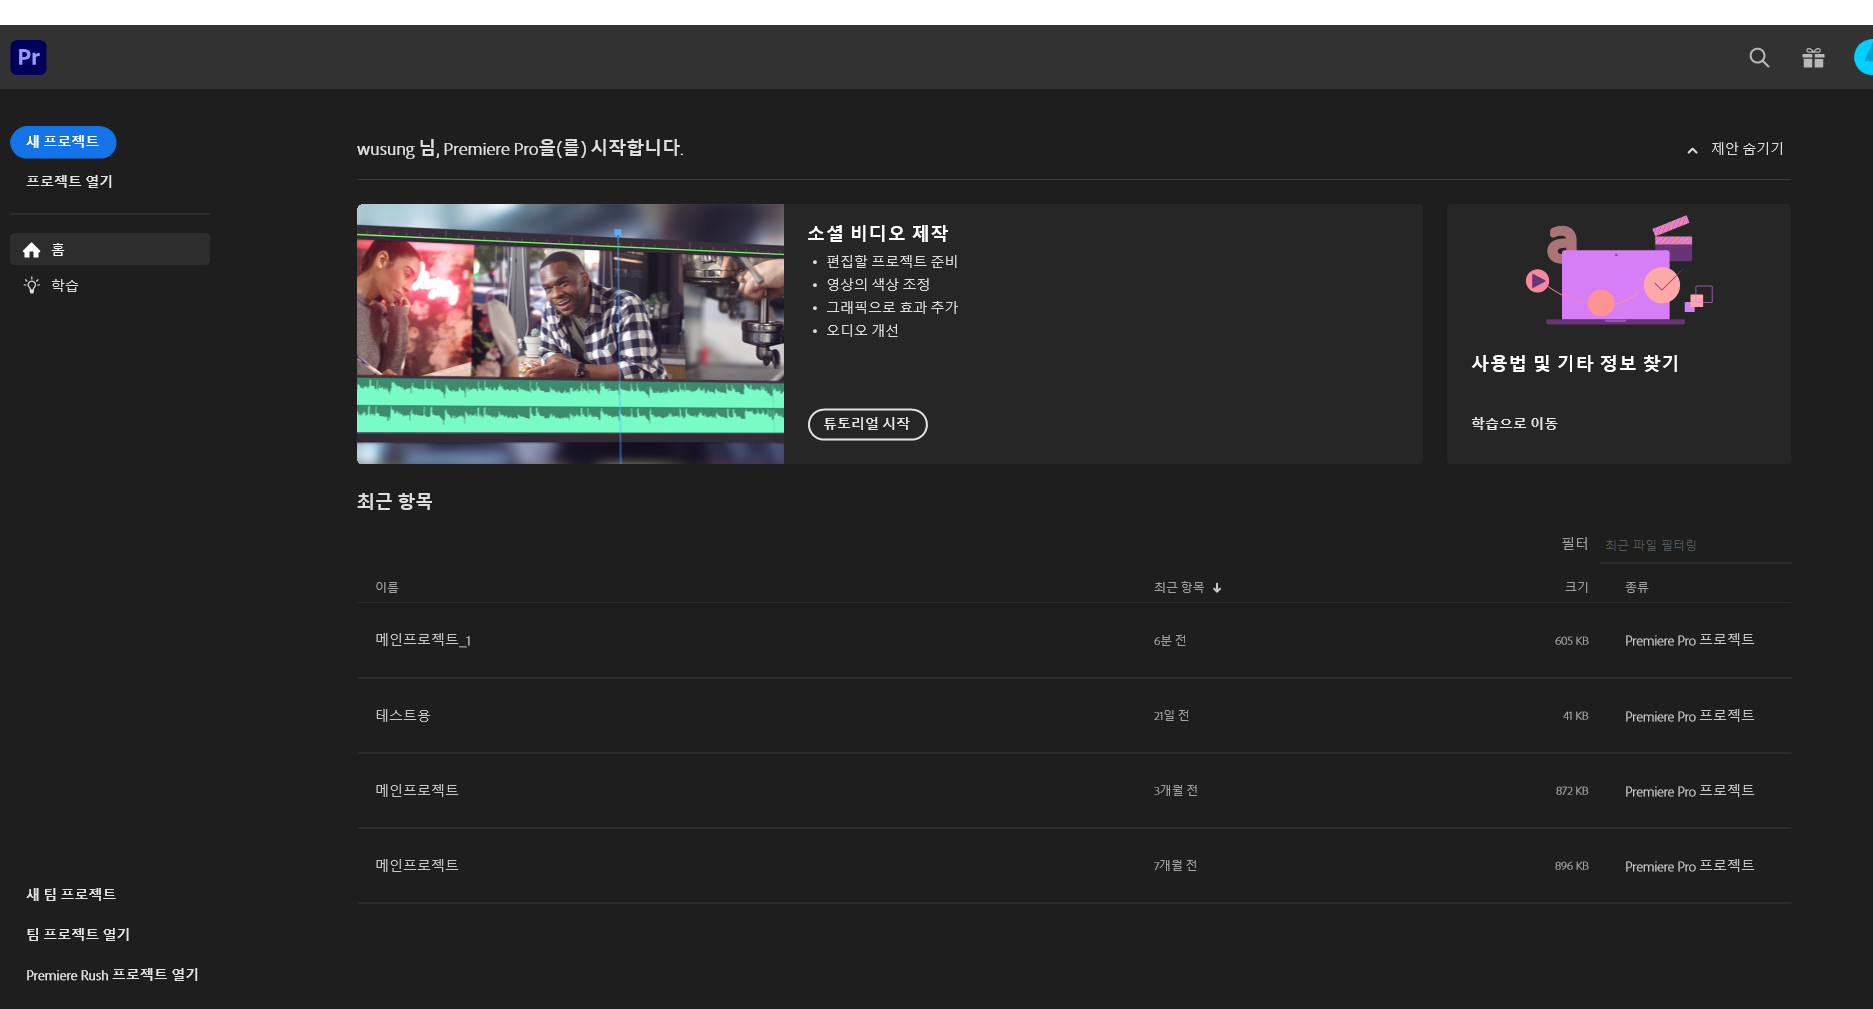Open the gift box what's new icon
The image size is (1873, 1009).
(1813, 58)
